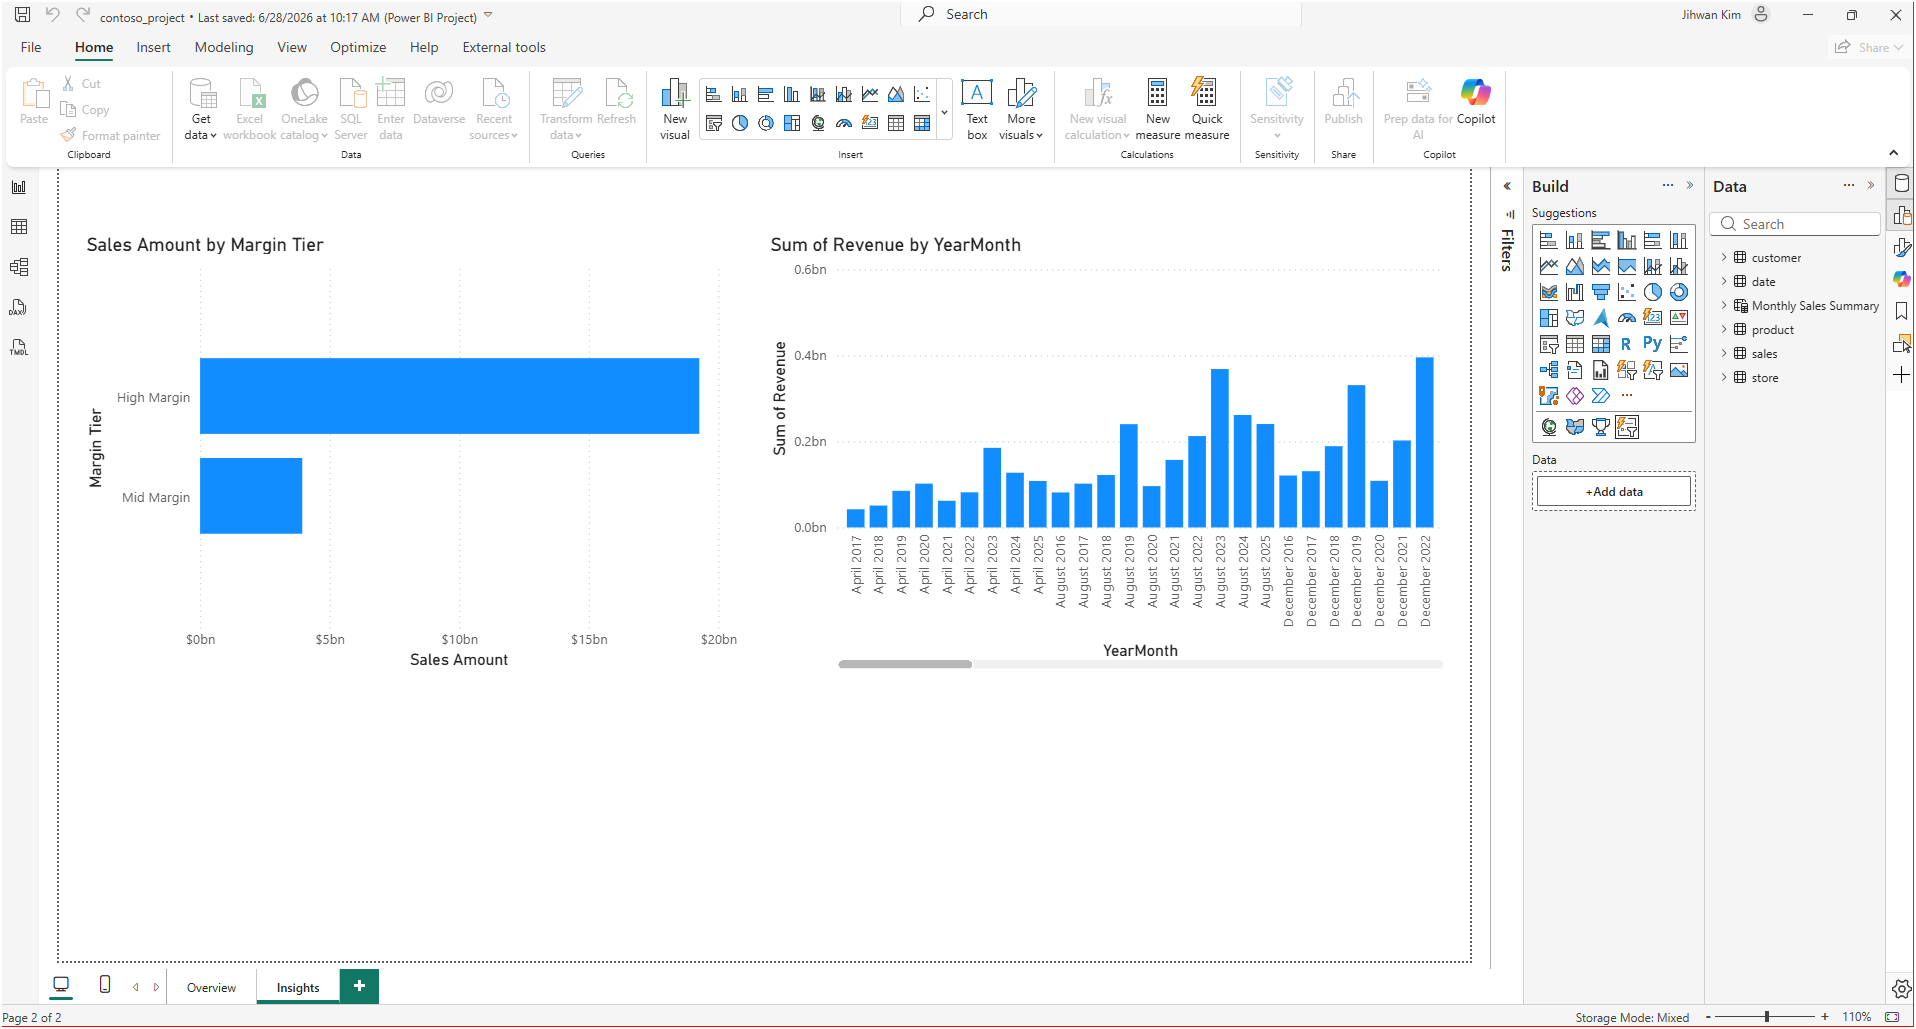Open DAX query view icon

pos(19,307)
